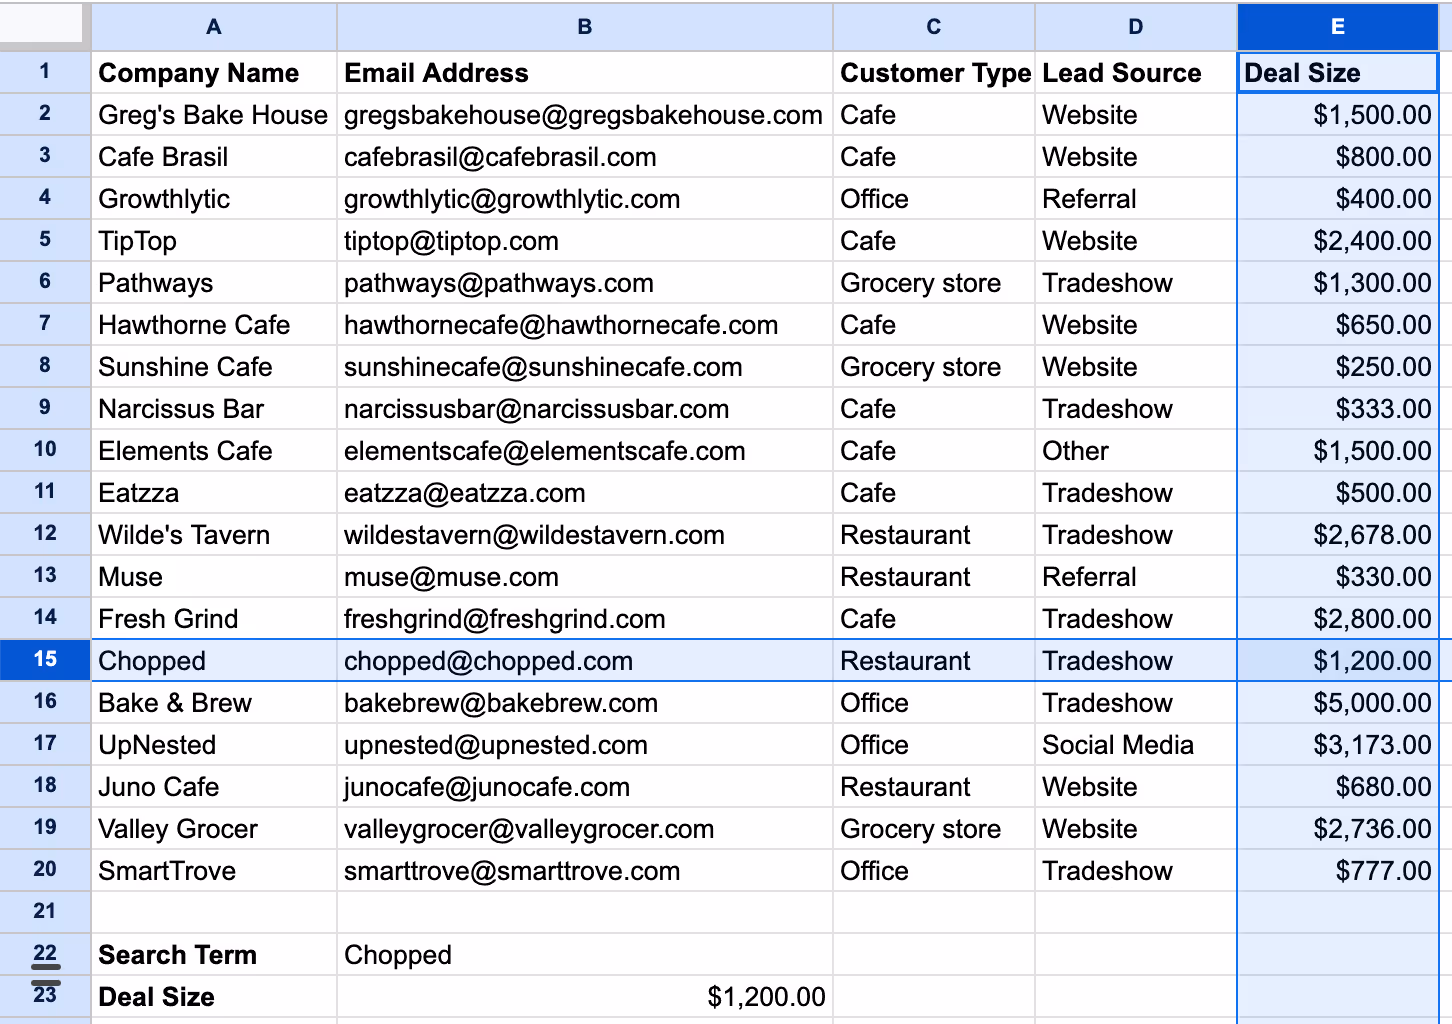Select the $333.00 deal size cell

(x=1338, y=409)
